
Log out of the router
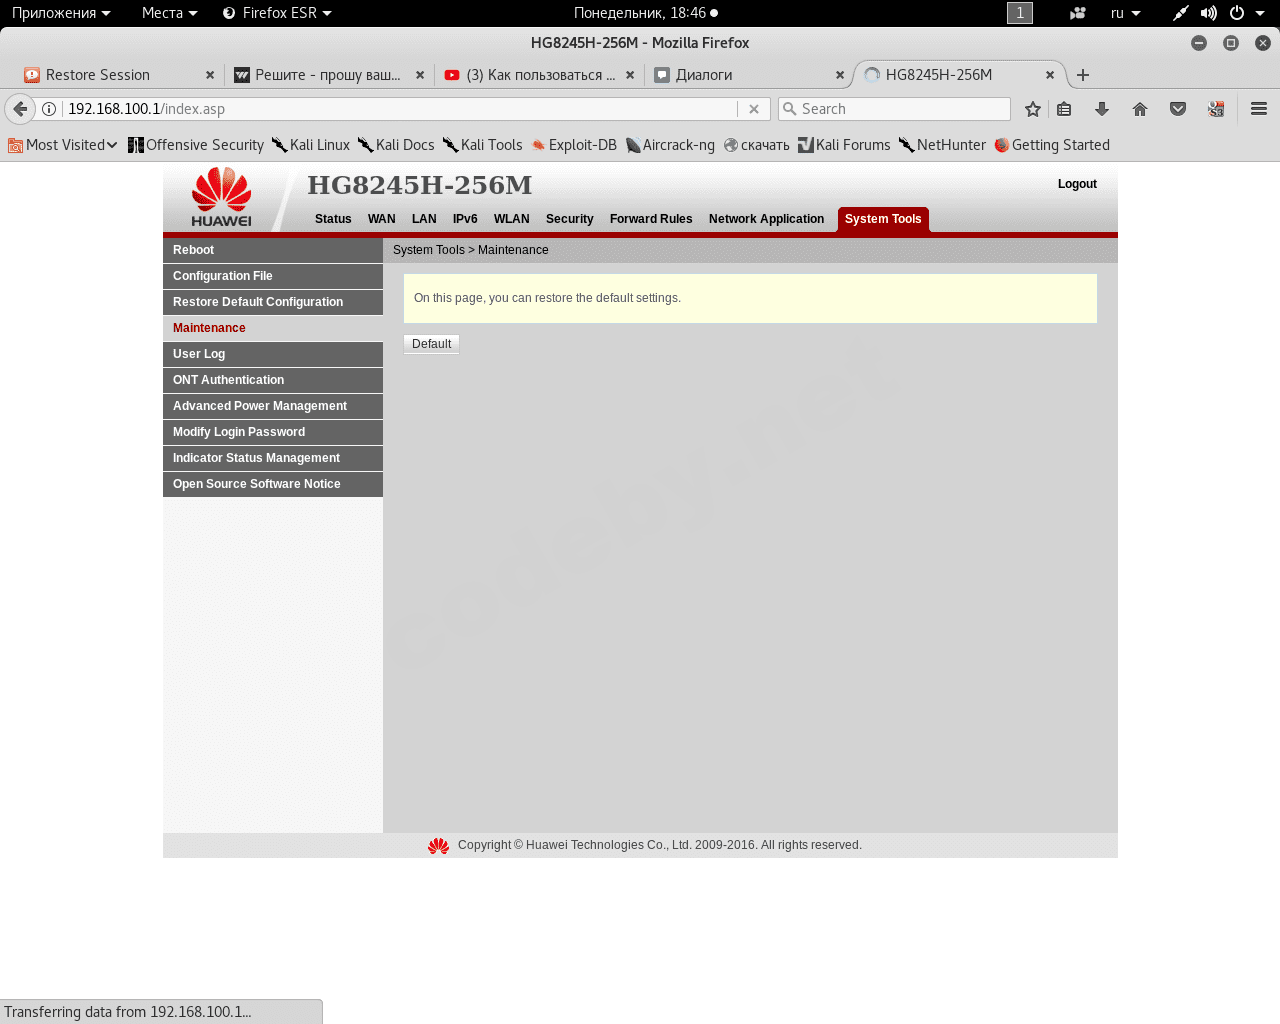coord(1077,184)
